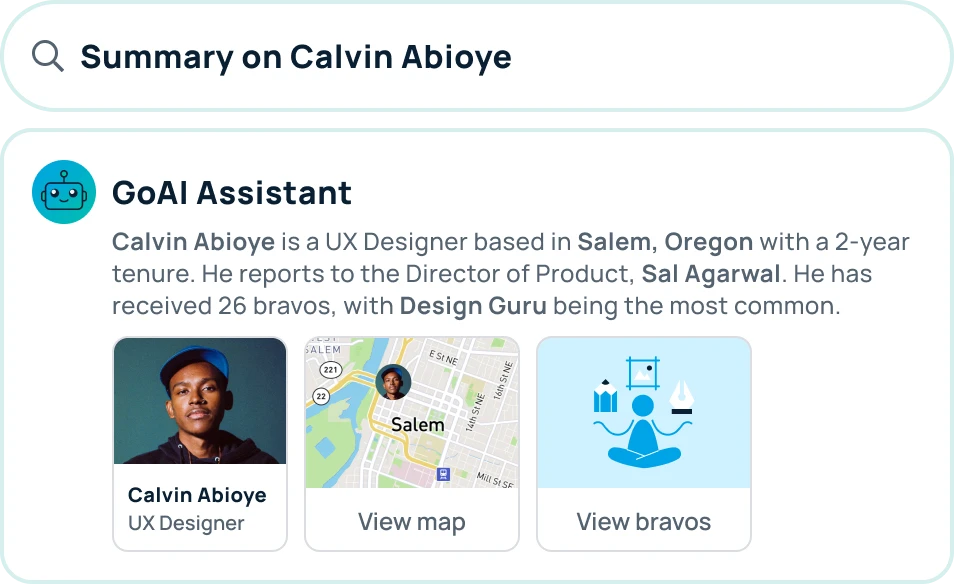Click the Calvin Abioye name under photo

(x=197, y=495)
